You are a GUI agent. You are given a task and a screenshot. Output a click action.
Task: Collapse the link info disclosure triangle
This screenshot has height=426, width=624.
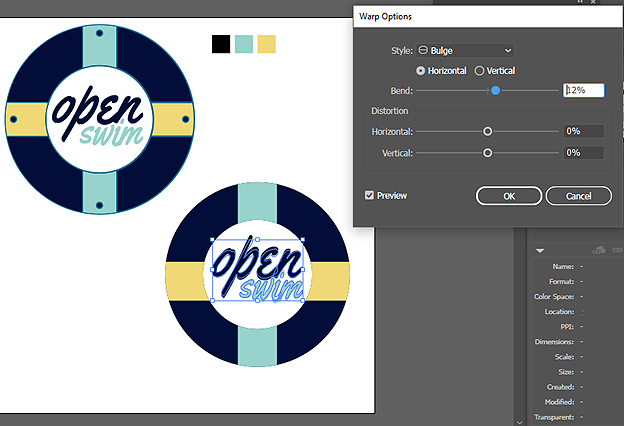pyautogui.click(x=540, y=251)
